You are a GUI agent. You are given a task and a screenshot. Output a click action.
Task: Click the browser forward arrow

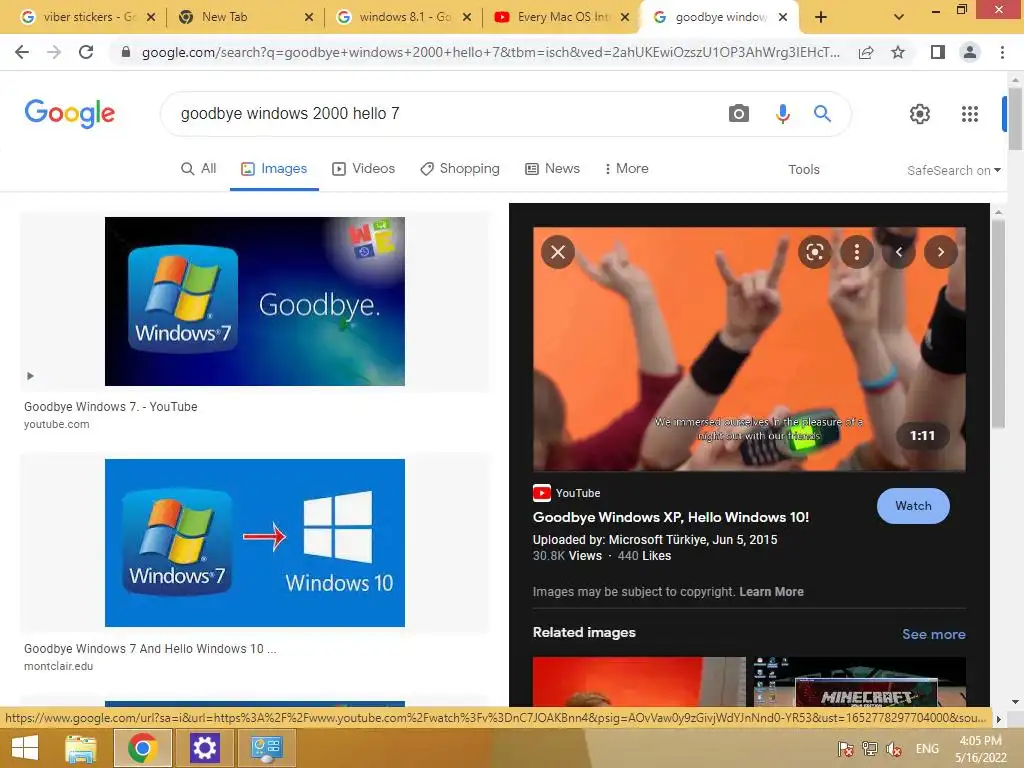click(54, 52)
